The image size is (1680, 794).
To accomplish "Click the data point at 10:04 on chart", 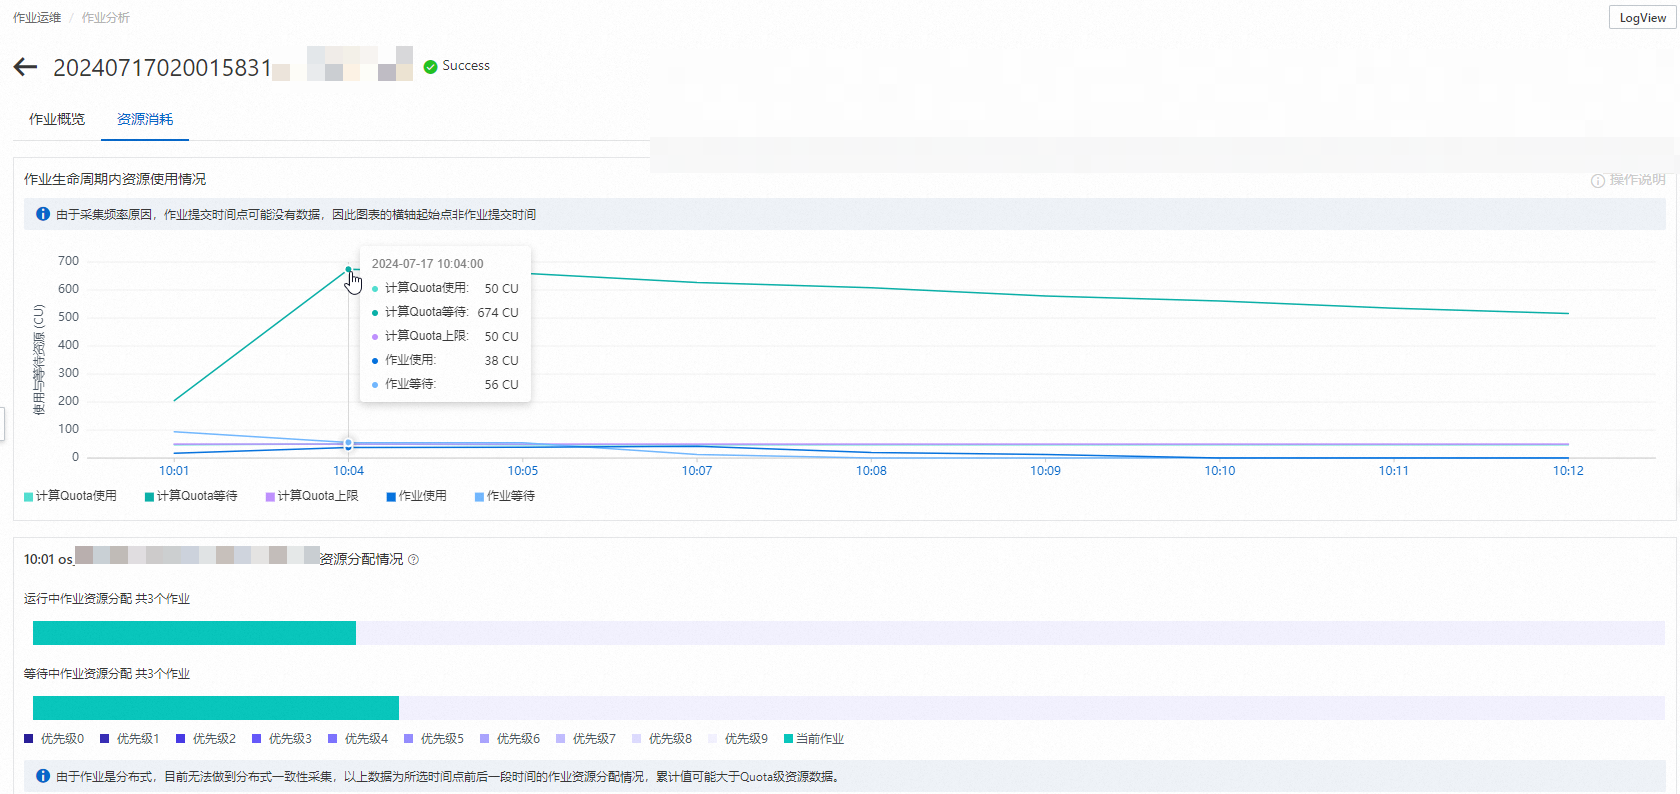I will [x=348, y=270].
